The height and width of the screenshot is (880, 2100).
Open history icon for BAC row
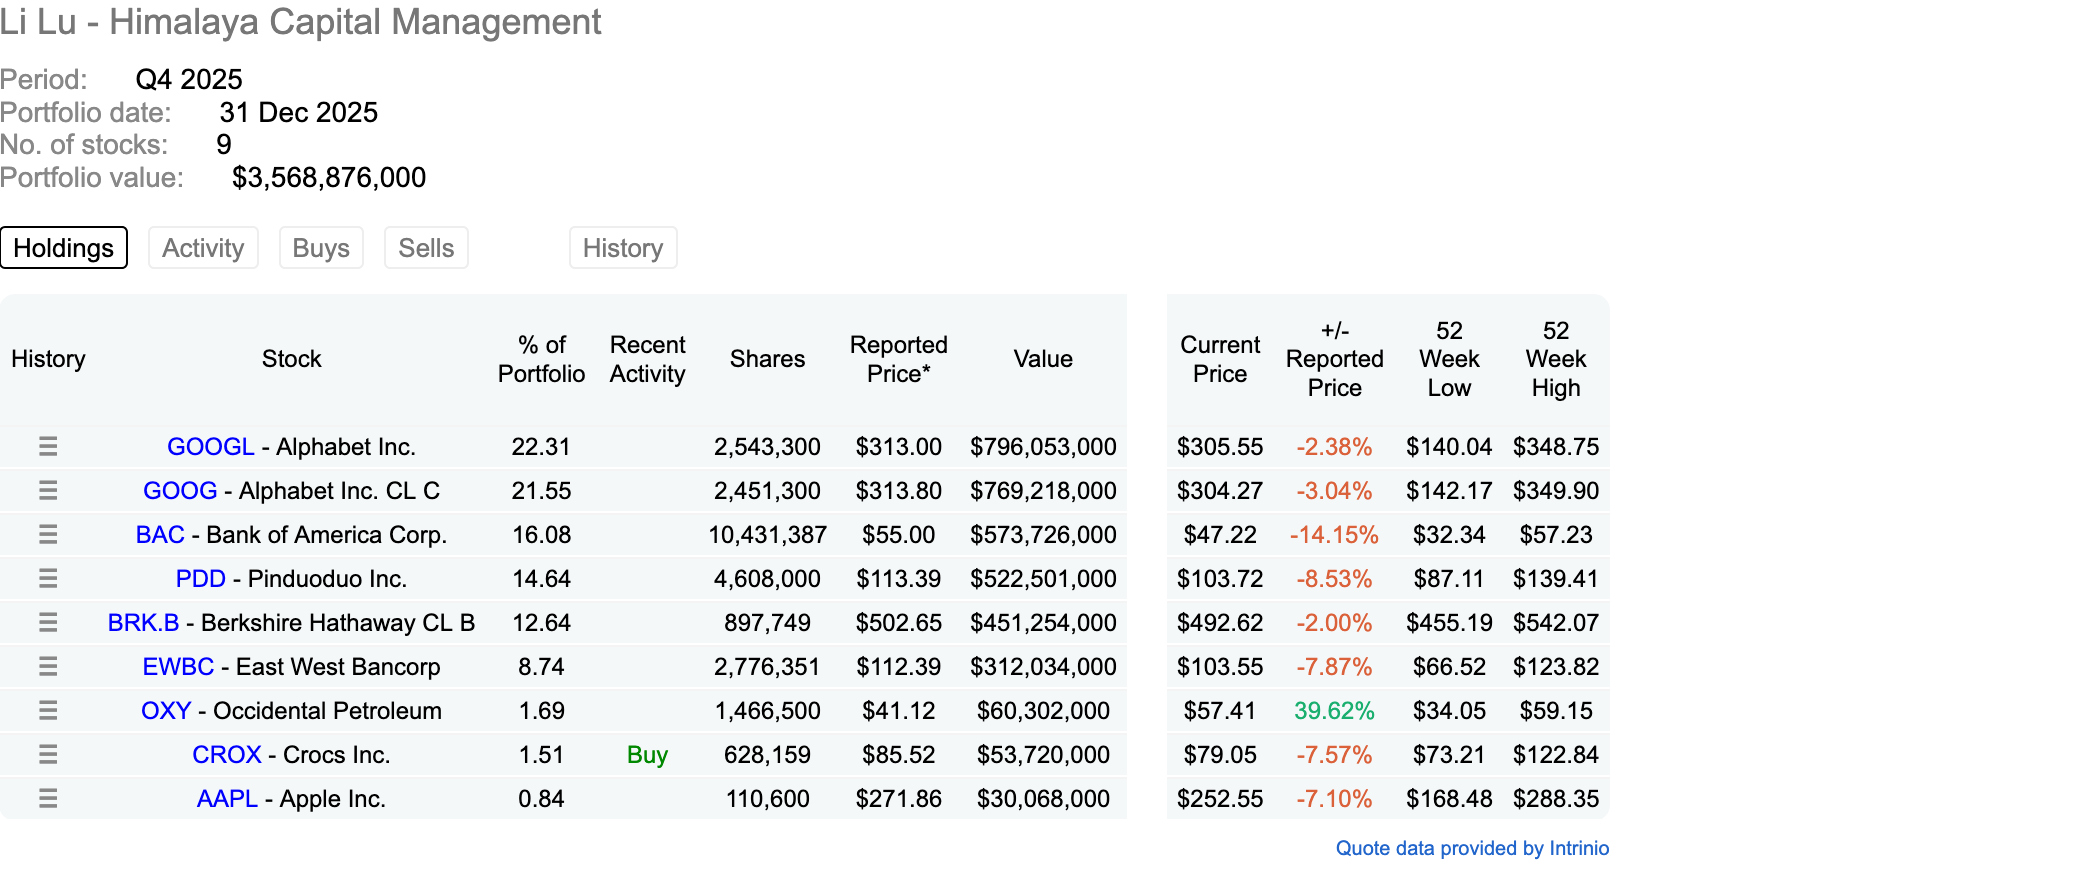tap(48, 535)
